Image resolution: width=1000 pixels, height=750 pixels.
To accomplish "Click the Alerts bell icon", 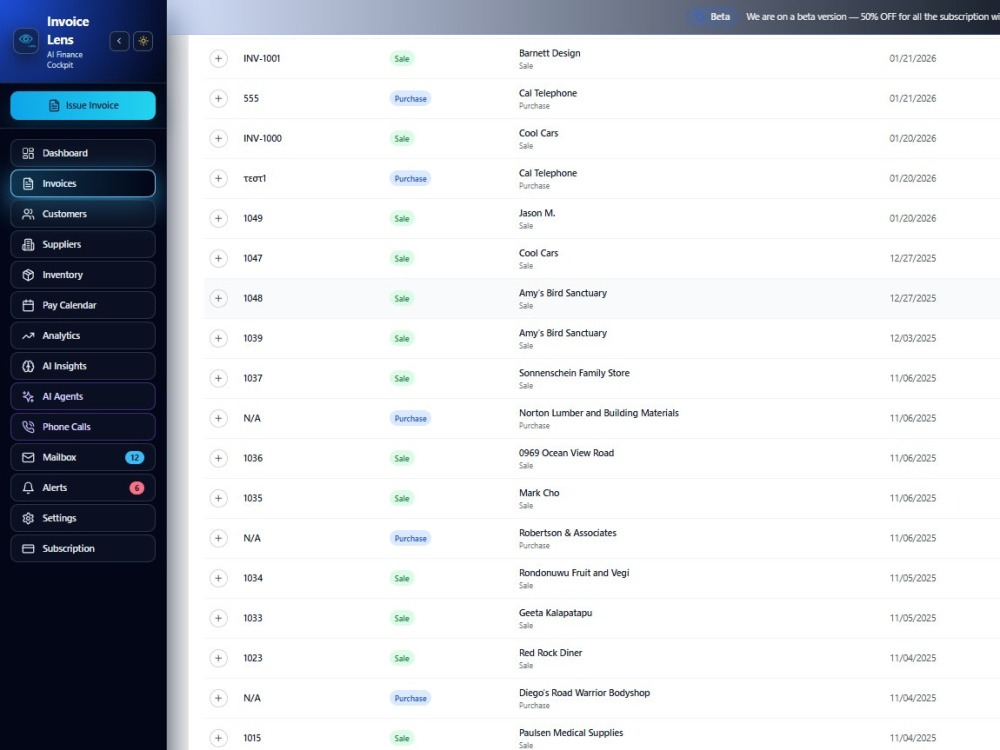I will point(28,488).
